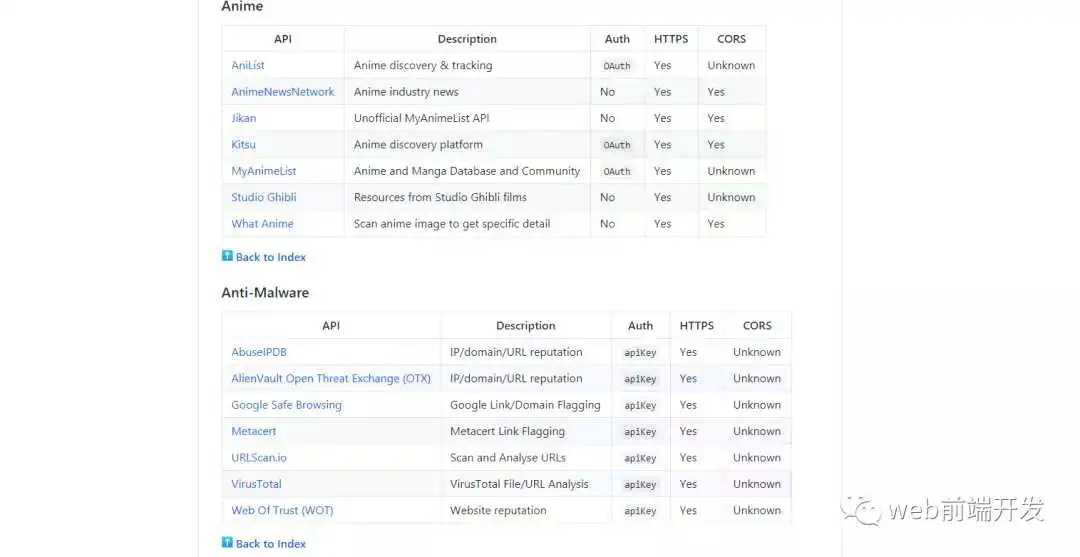The image size is (1080, 557).
Task: Open the Kitsu API link
Action: tap(243, 145)
